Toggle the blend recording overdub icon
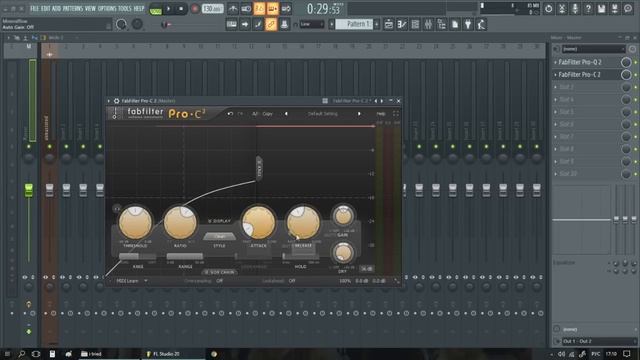Image resolution: width=640 pixels, height=360 pixels. [273, 9]
